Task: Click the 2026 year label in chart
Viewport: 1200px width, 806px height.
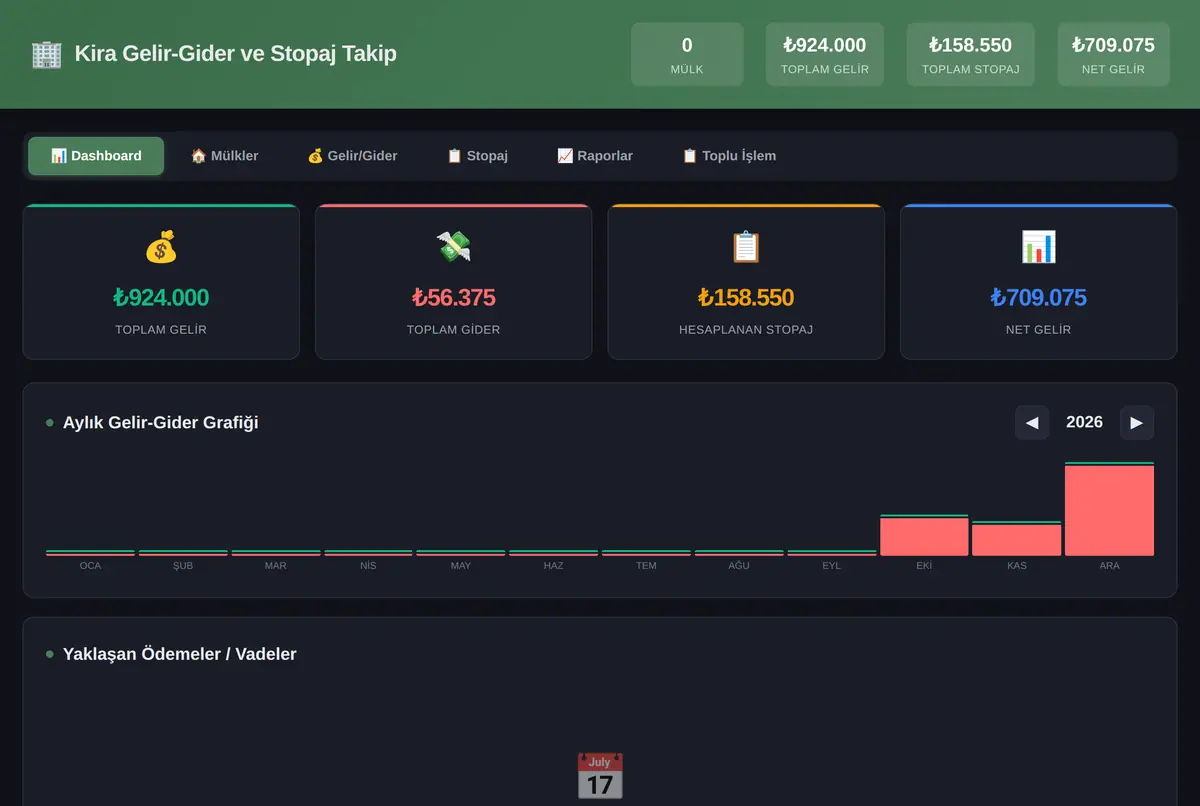Action: pyautogui.click(x=1085, y=422)
